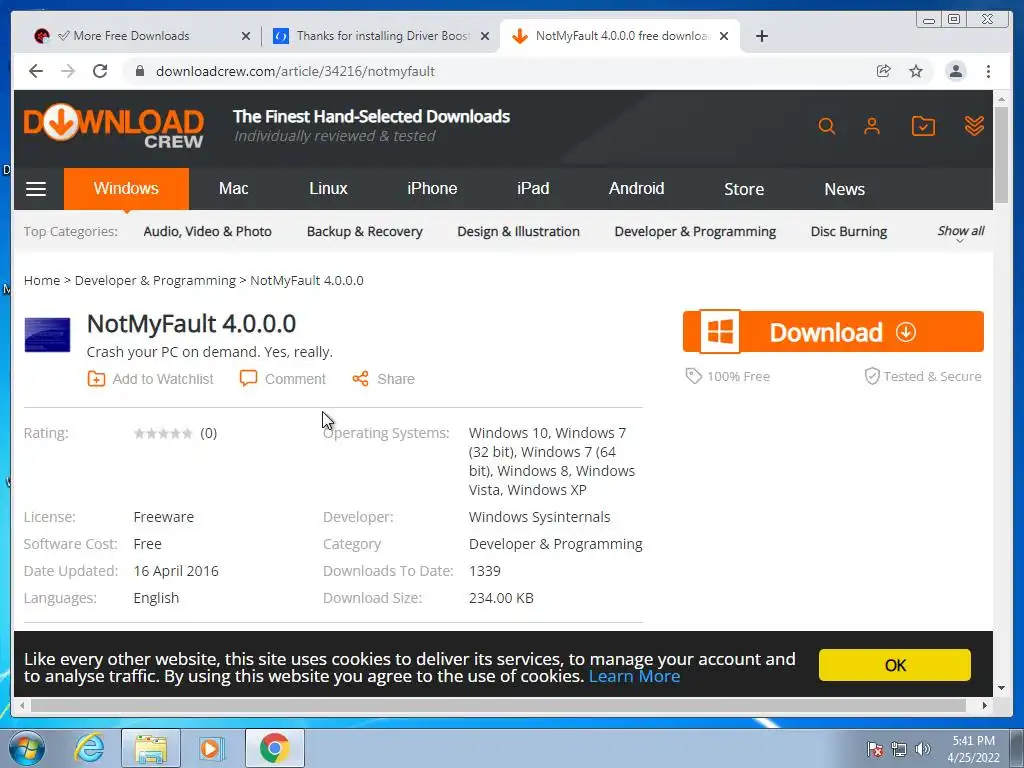Image resolution: width=1024 pixels, height=768 pixels.
Task: Open the watchlist folder icon in header
Action: point(923,125)
